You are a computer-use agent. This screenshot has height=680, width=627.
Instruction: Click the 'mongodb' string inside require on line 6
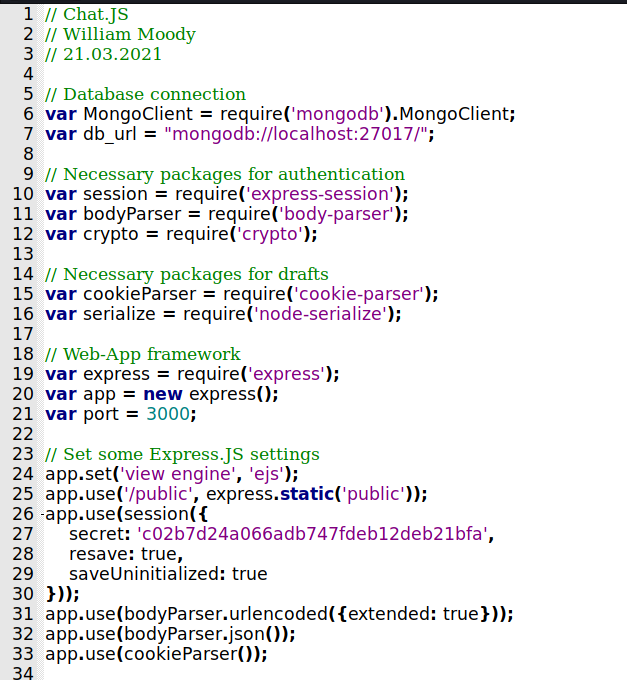click(x=337, y=114)
